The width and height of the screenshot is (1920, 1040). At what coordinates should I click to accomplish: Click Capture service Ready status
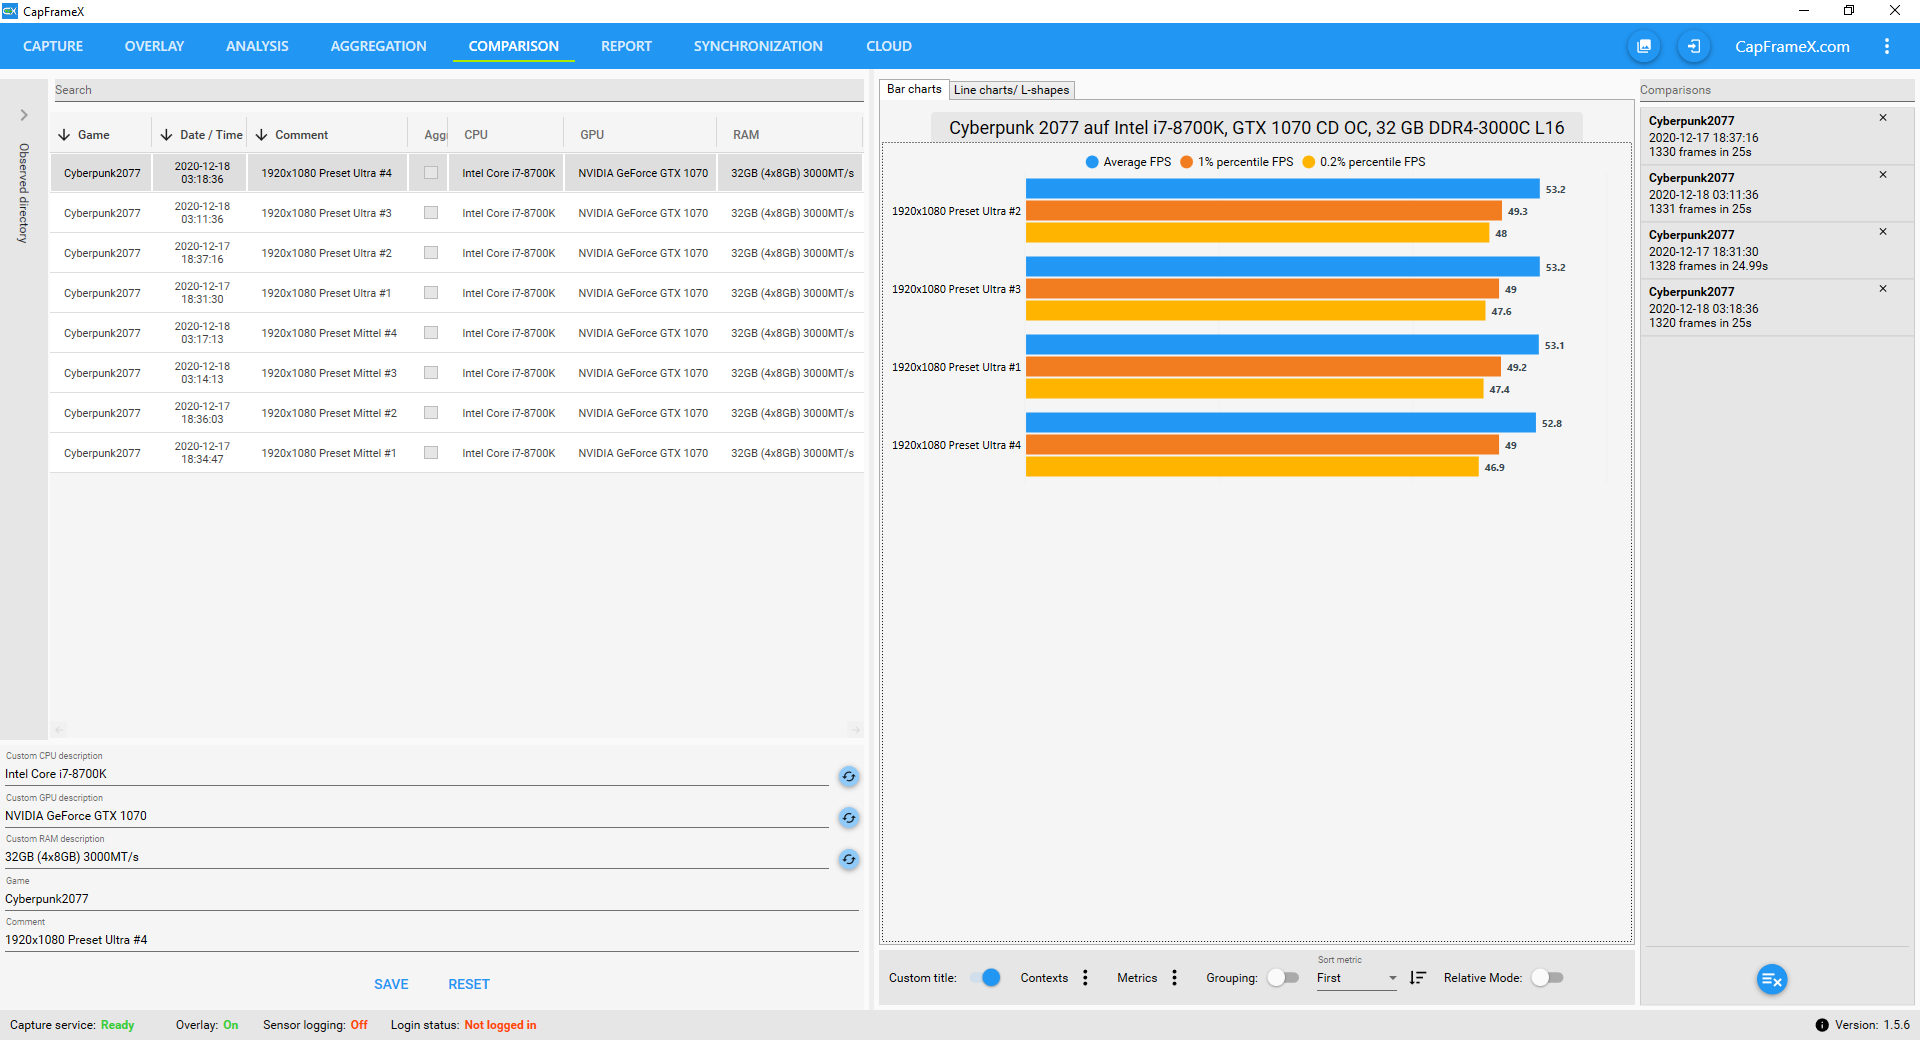click(117, 1025)
